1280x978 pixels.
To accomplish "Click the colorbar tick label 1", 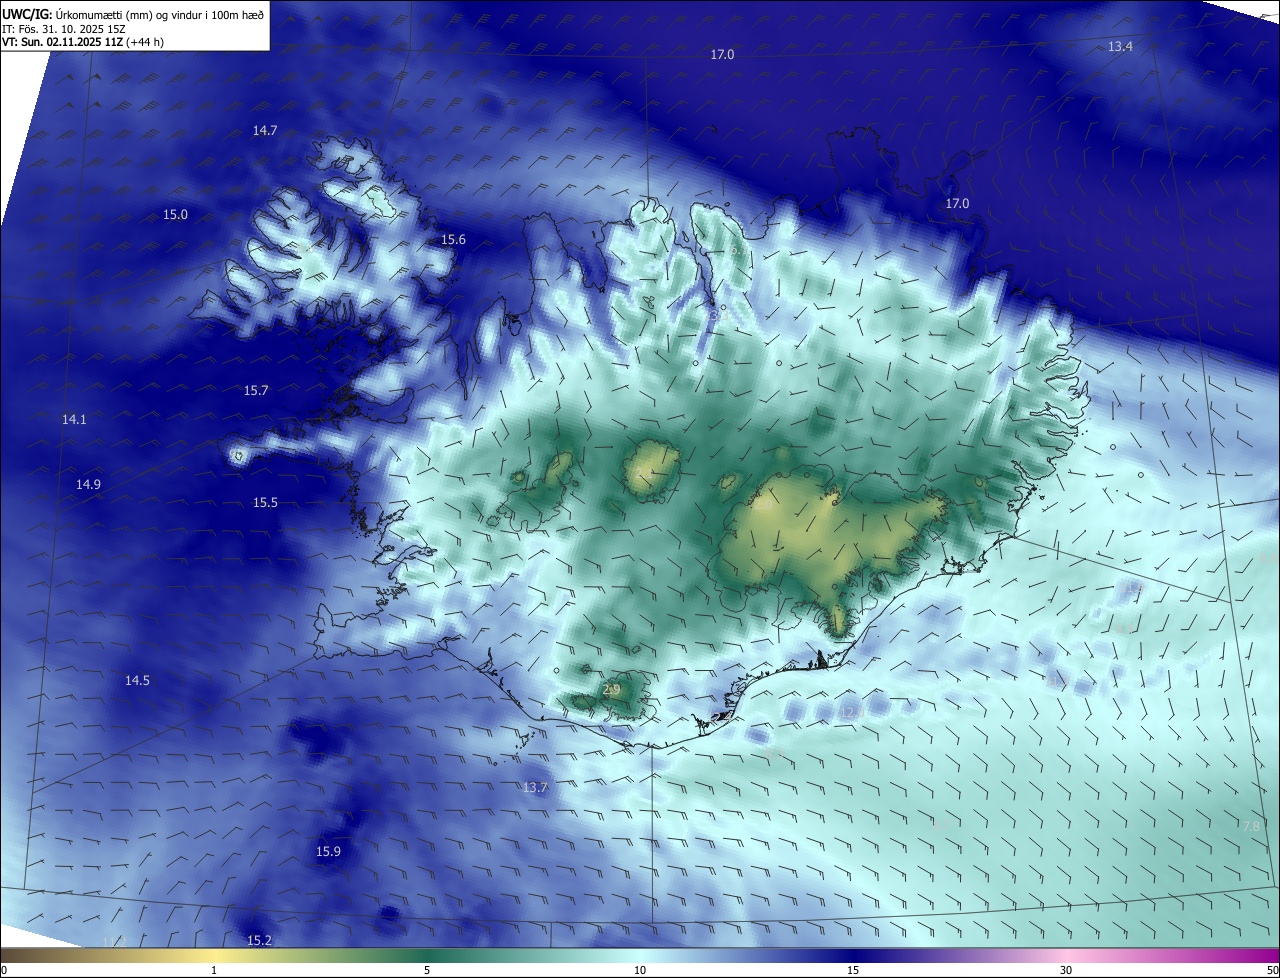I will point(214,970).
